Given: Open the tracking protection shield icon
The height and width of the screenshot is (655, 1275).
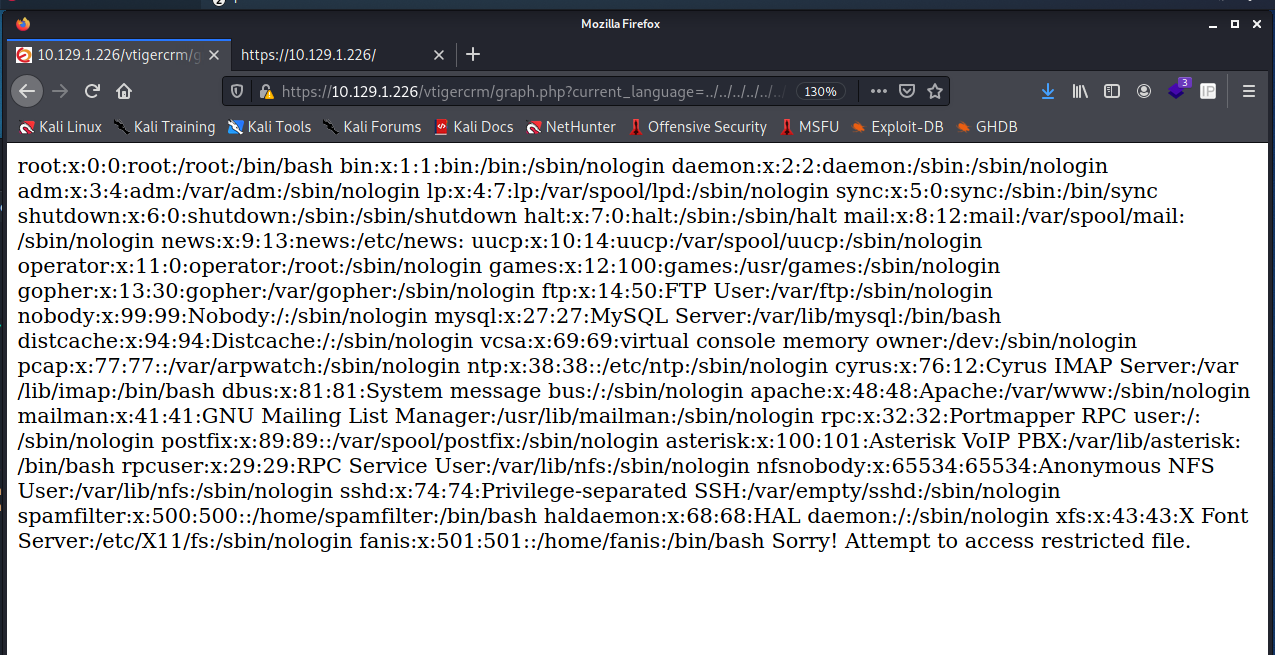Looking at the screenshot, I should click(x=237, y=91).
